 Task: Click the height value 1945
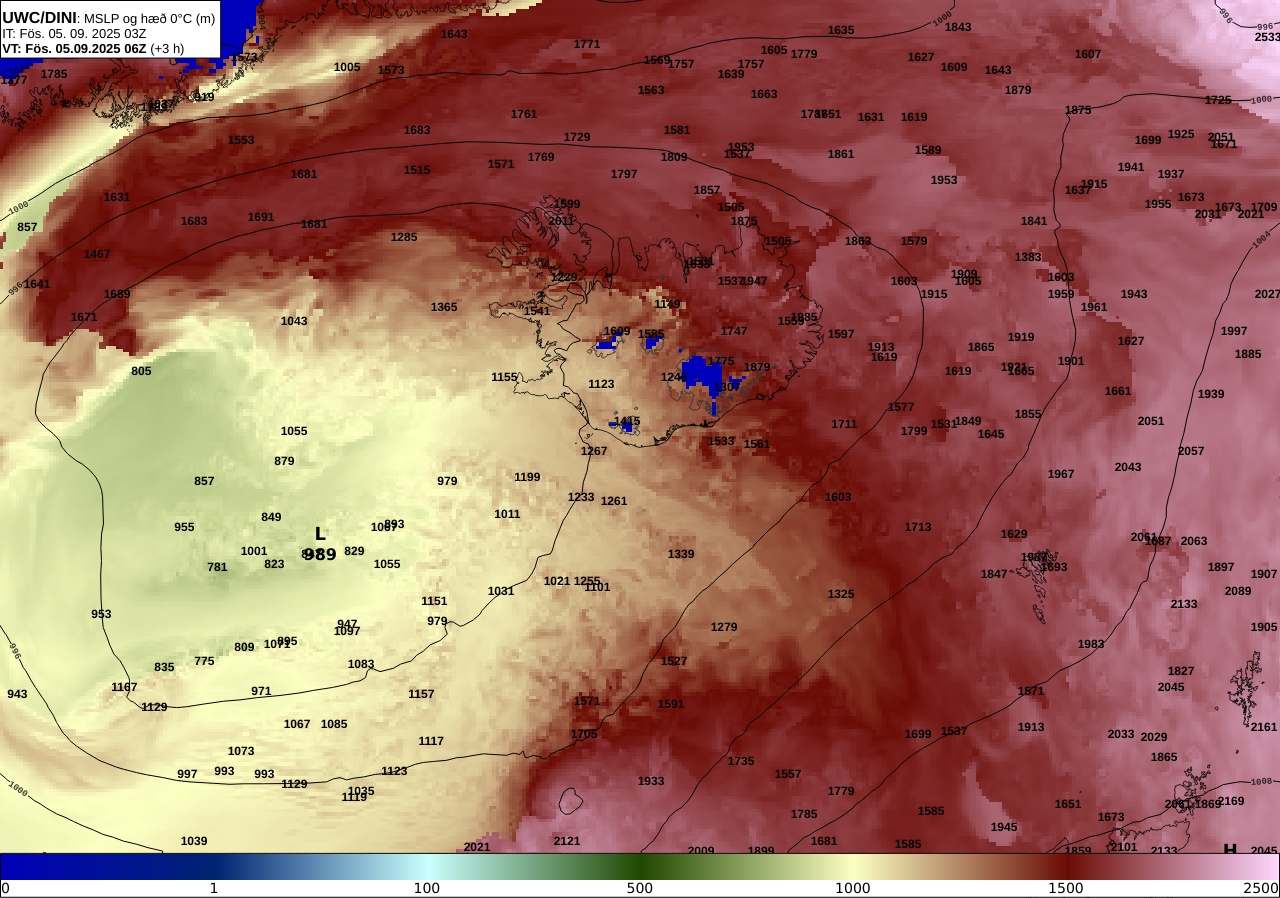(x=1004, y=827)
